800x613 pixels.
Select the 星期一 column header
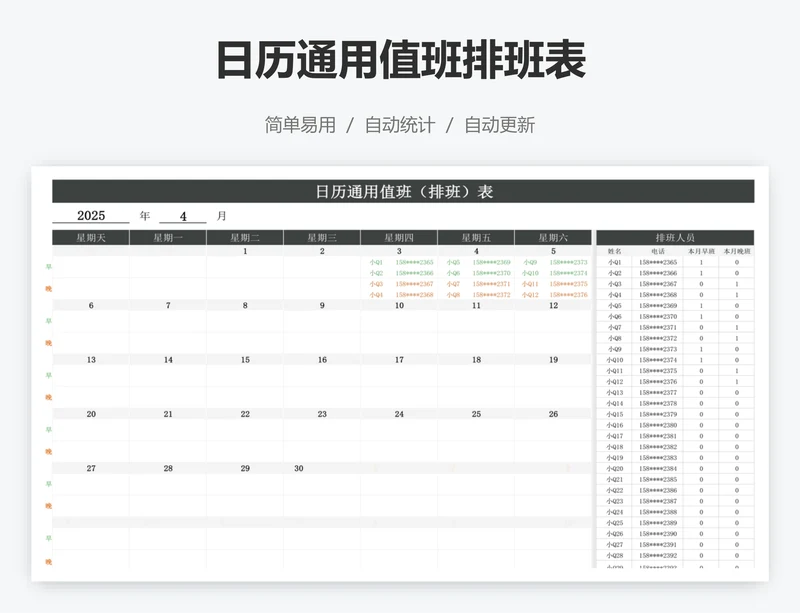(168, 237)
